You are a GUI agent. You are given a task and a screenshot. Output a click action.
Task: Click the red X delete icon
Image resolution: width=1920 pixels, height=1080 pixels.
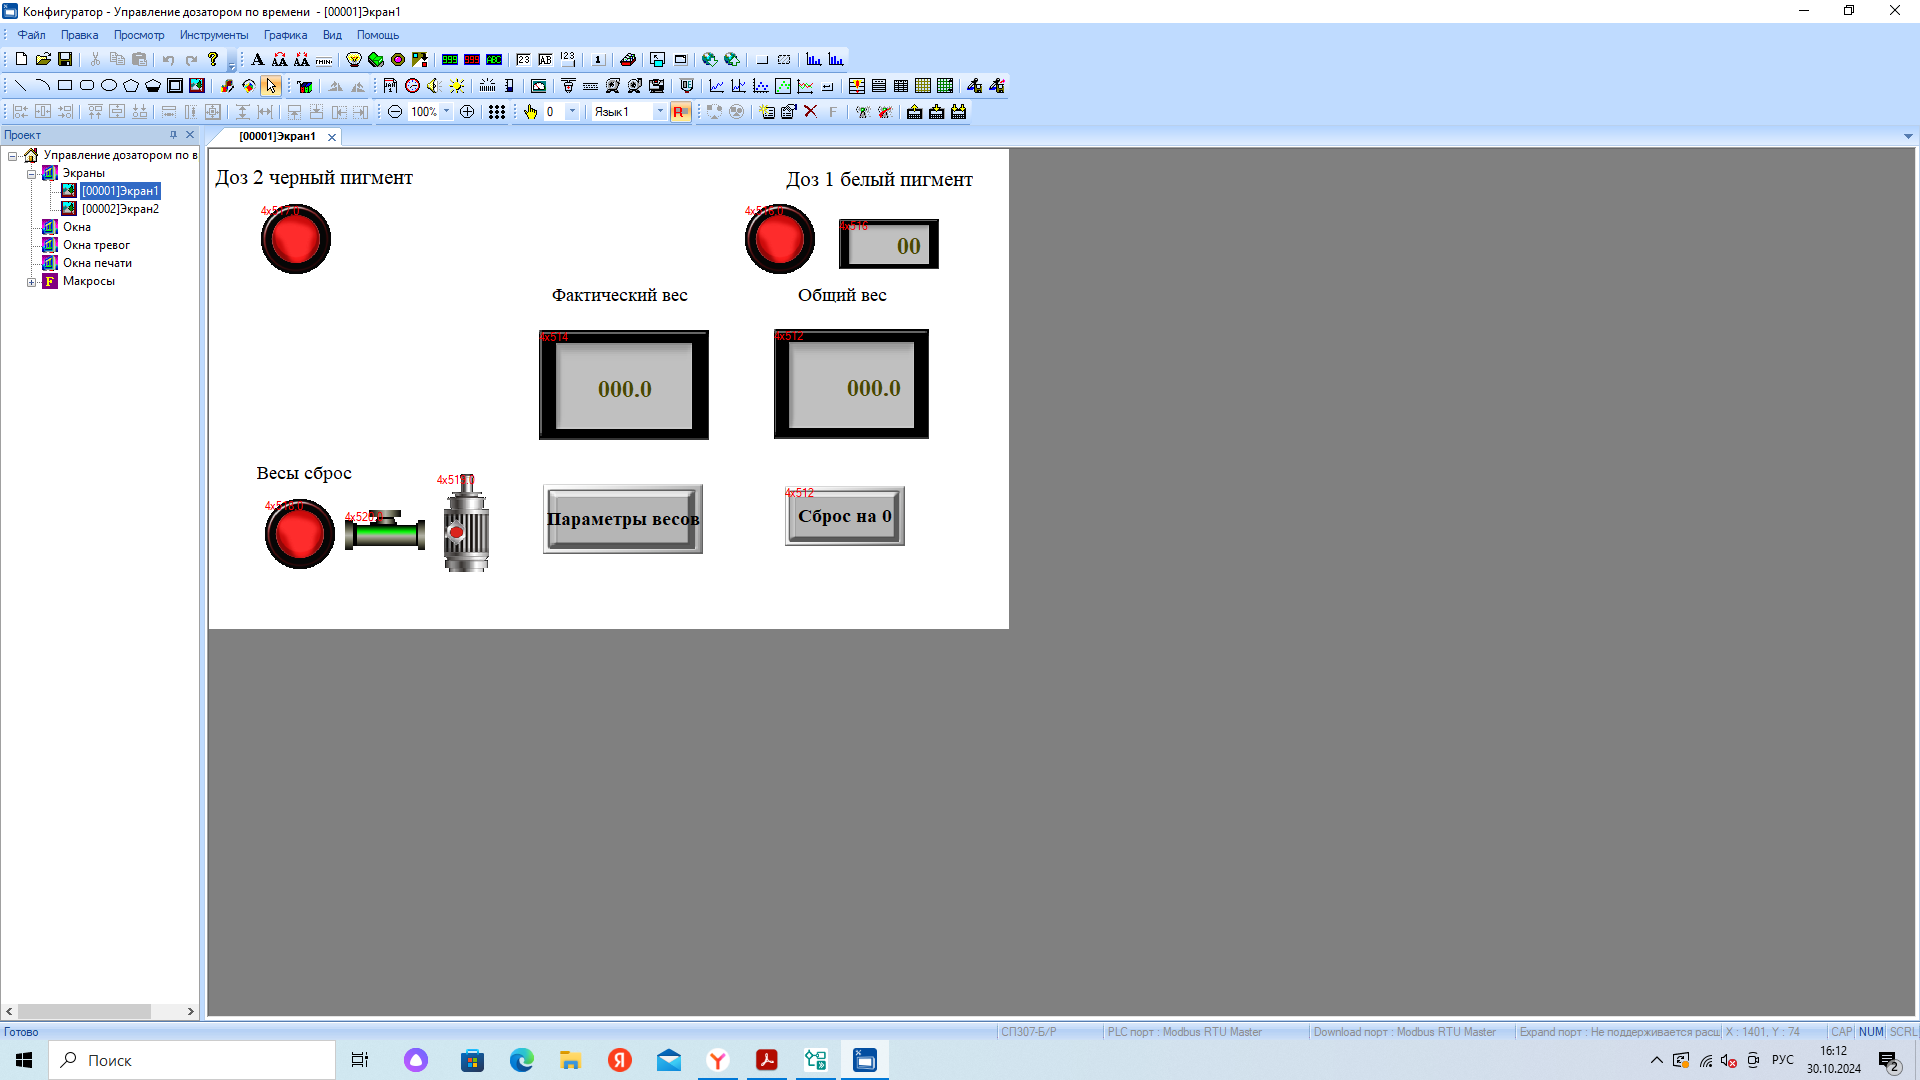click(811, 112)
